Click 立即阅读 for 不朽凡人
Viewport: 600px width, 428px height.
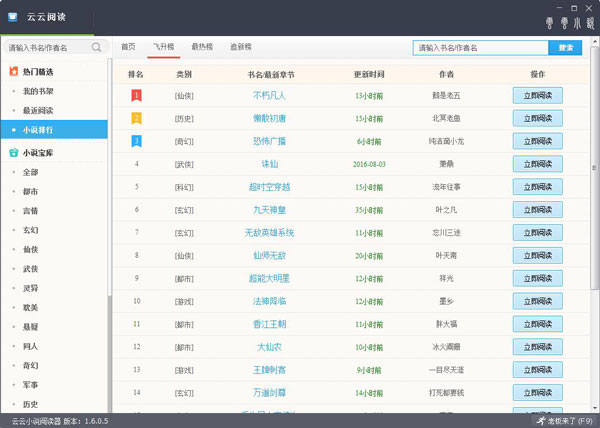coord(538,96)
